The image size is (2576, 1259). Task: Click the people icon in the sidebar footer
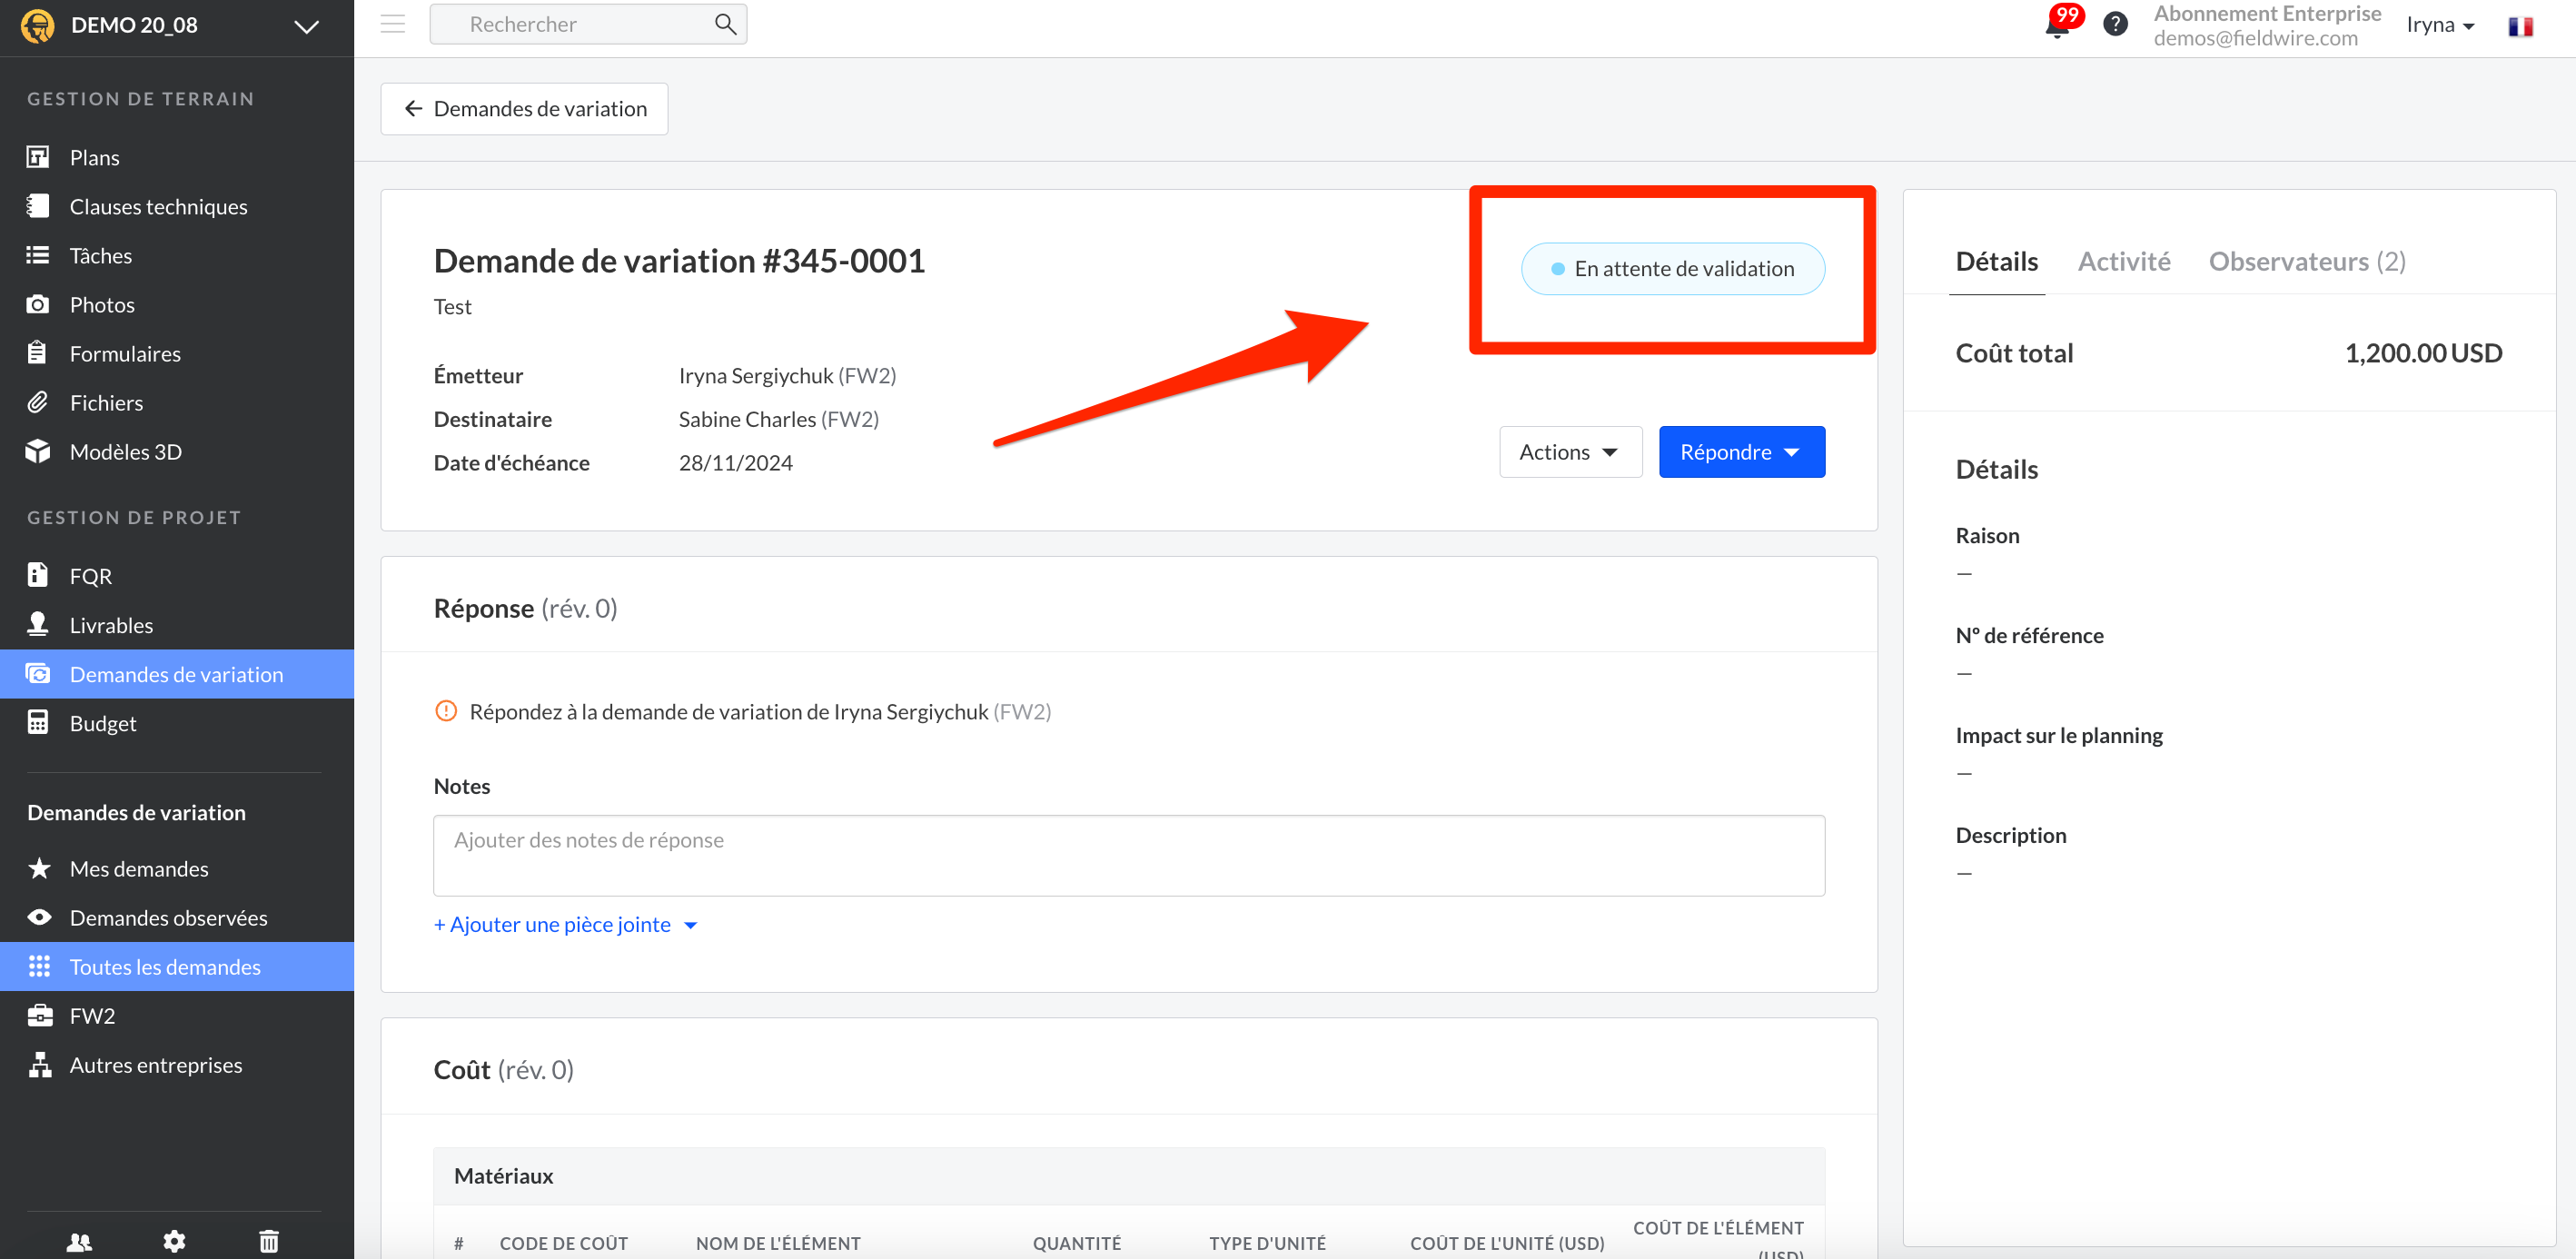79,1241
